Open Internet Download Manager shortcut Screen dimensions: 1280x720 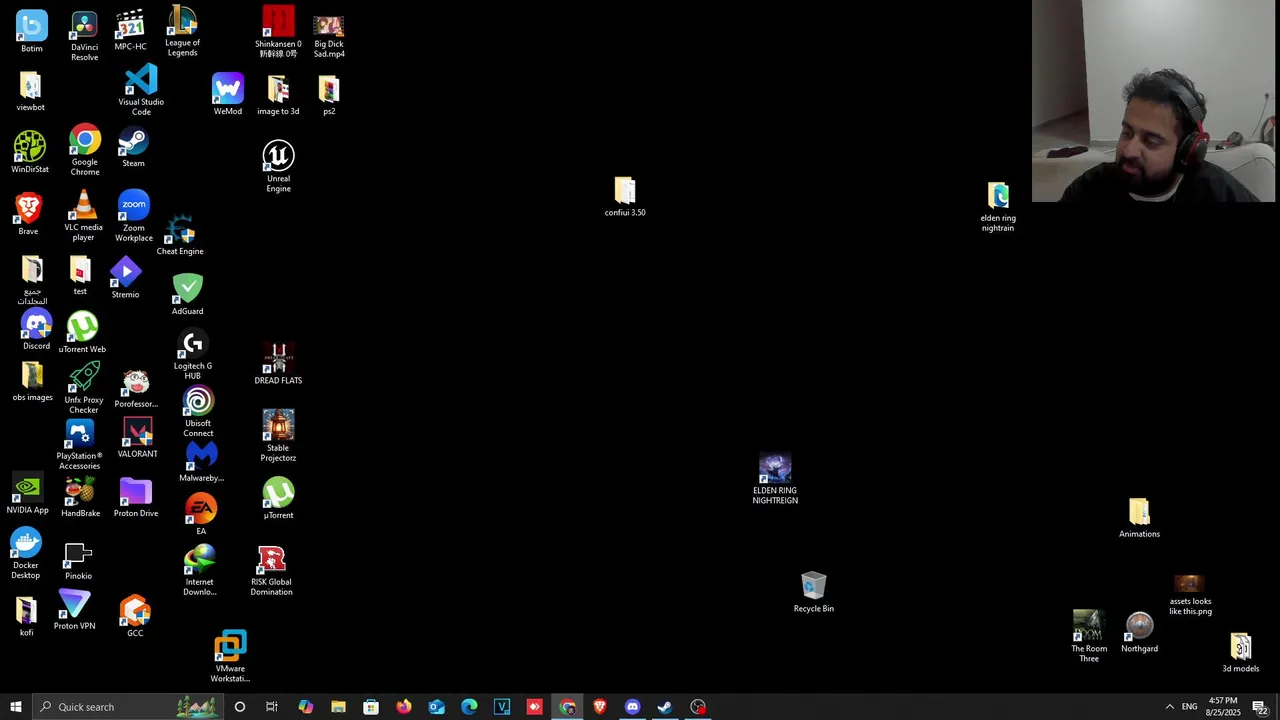[x=199, y=571]
